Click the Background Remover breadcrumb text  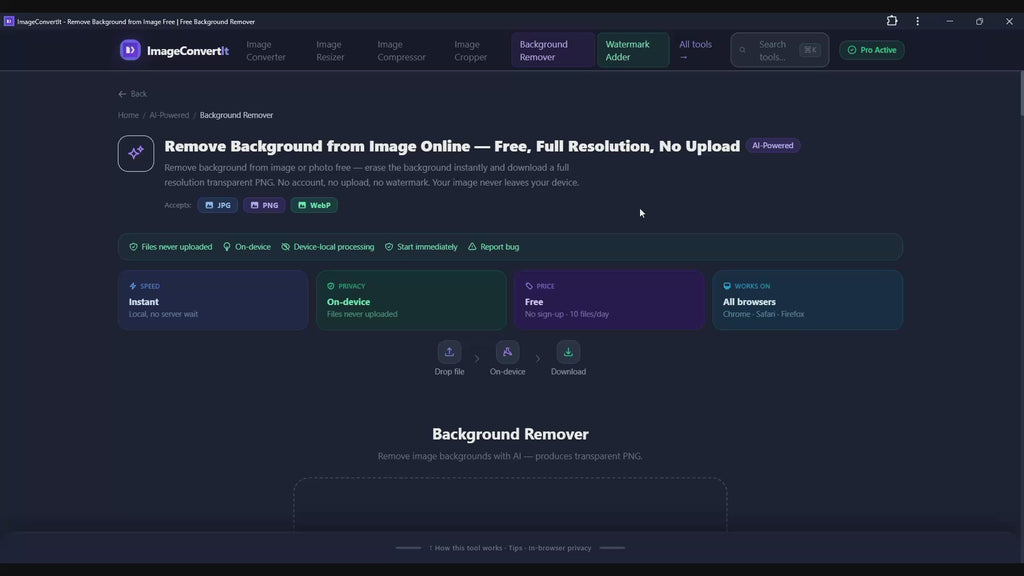[236, 115]
